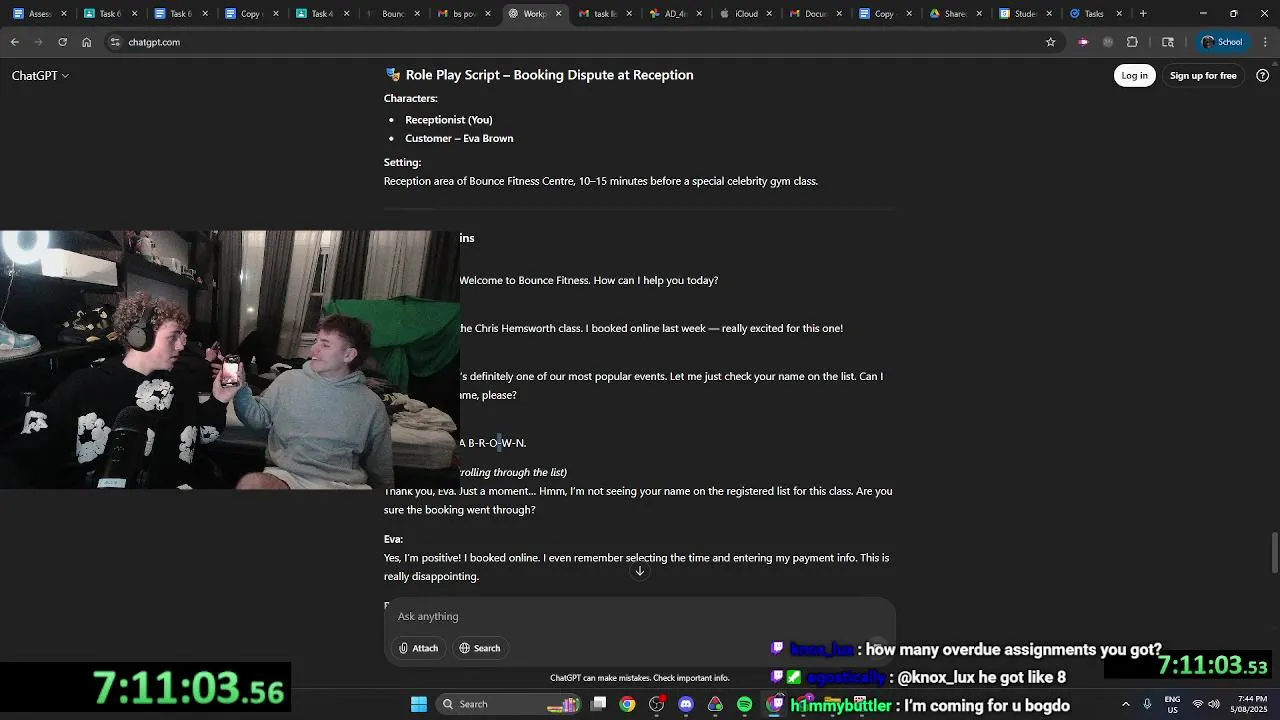The width and height of the screenshot is (1280, 720).
Task: Click the 'Customer – Eva Brown' bullet
Action: [x=459, y=139]
